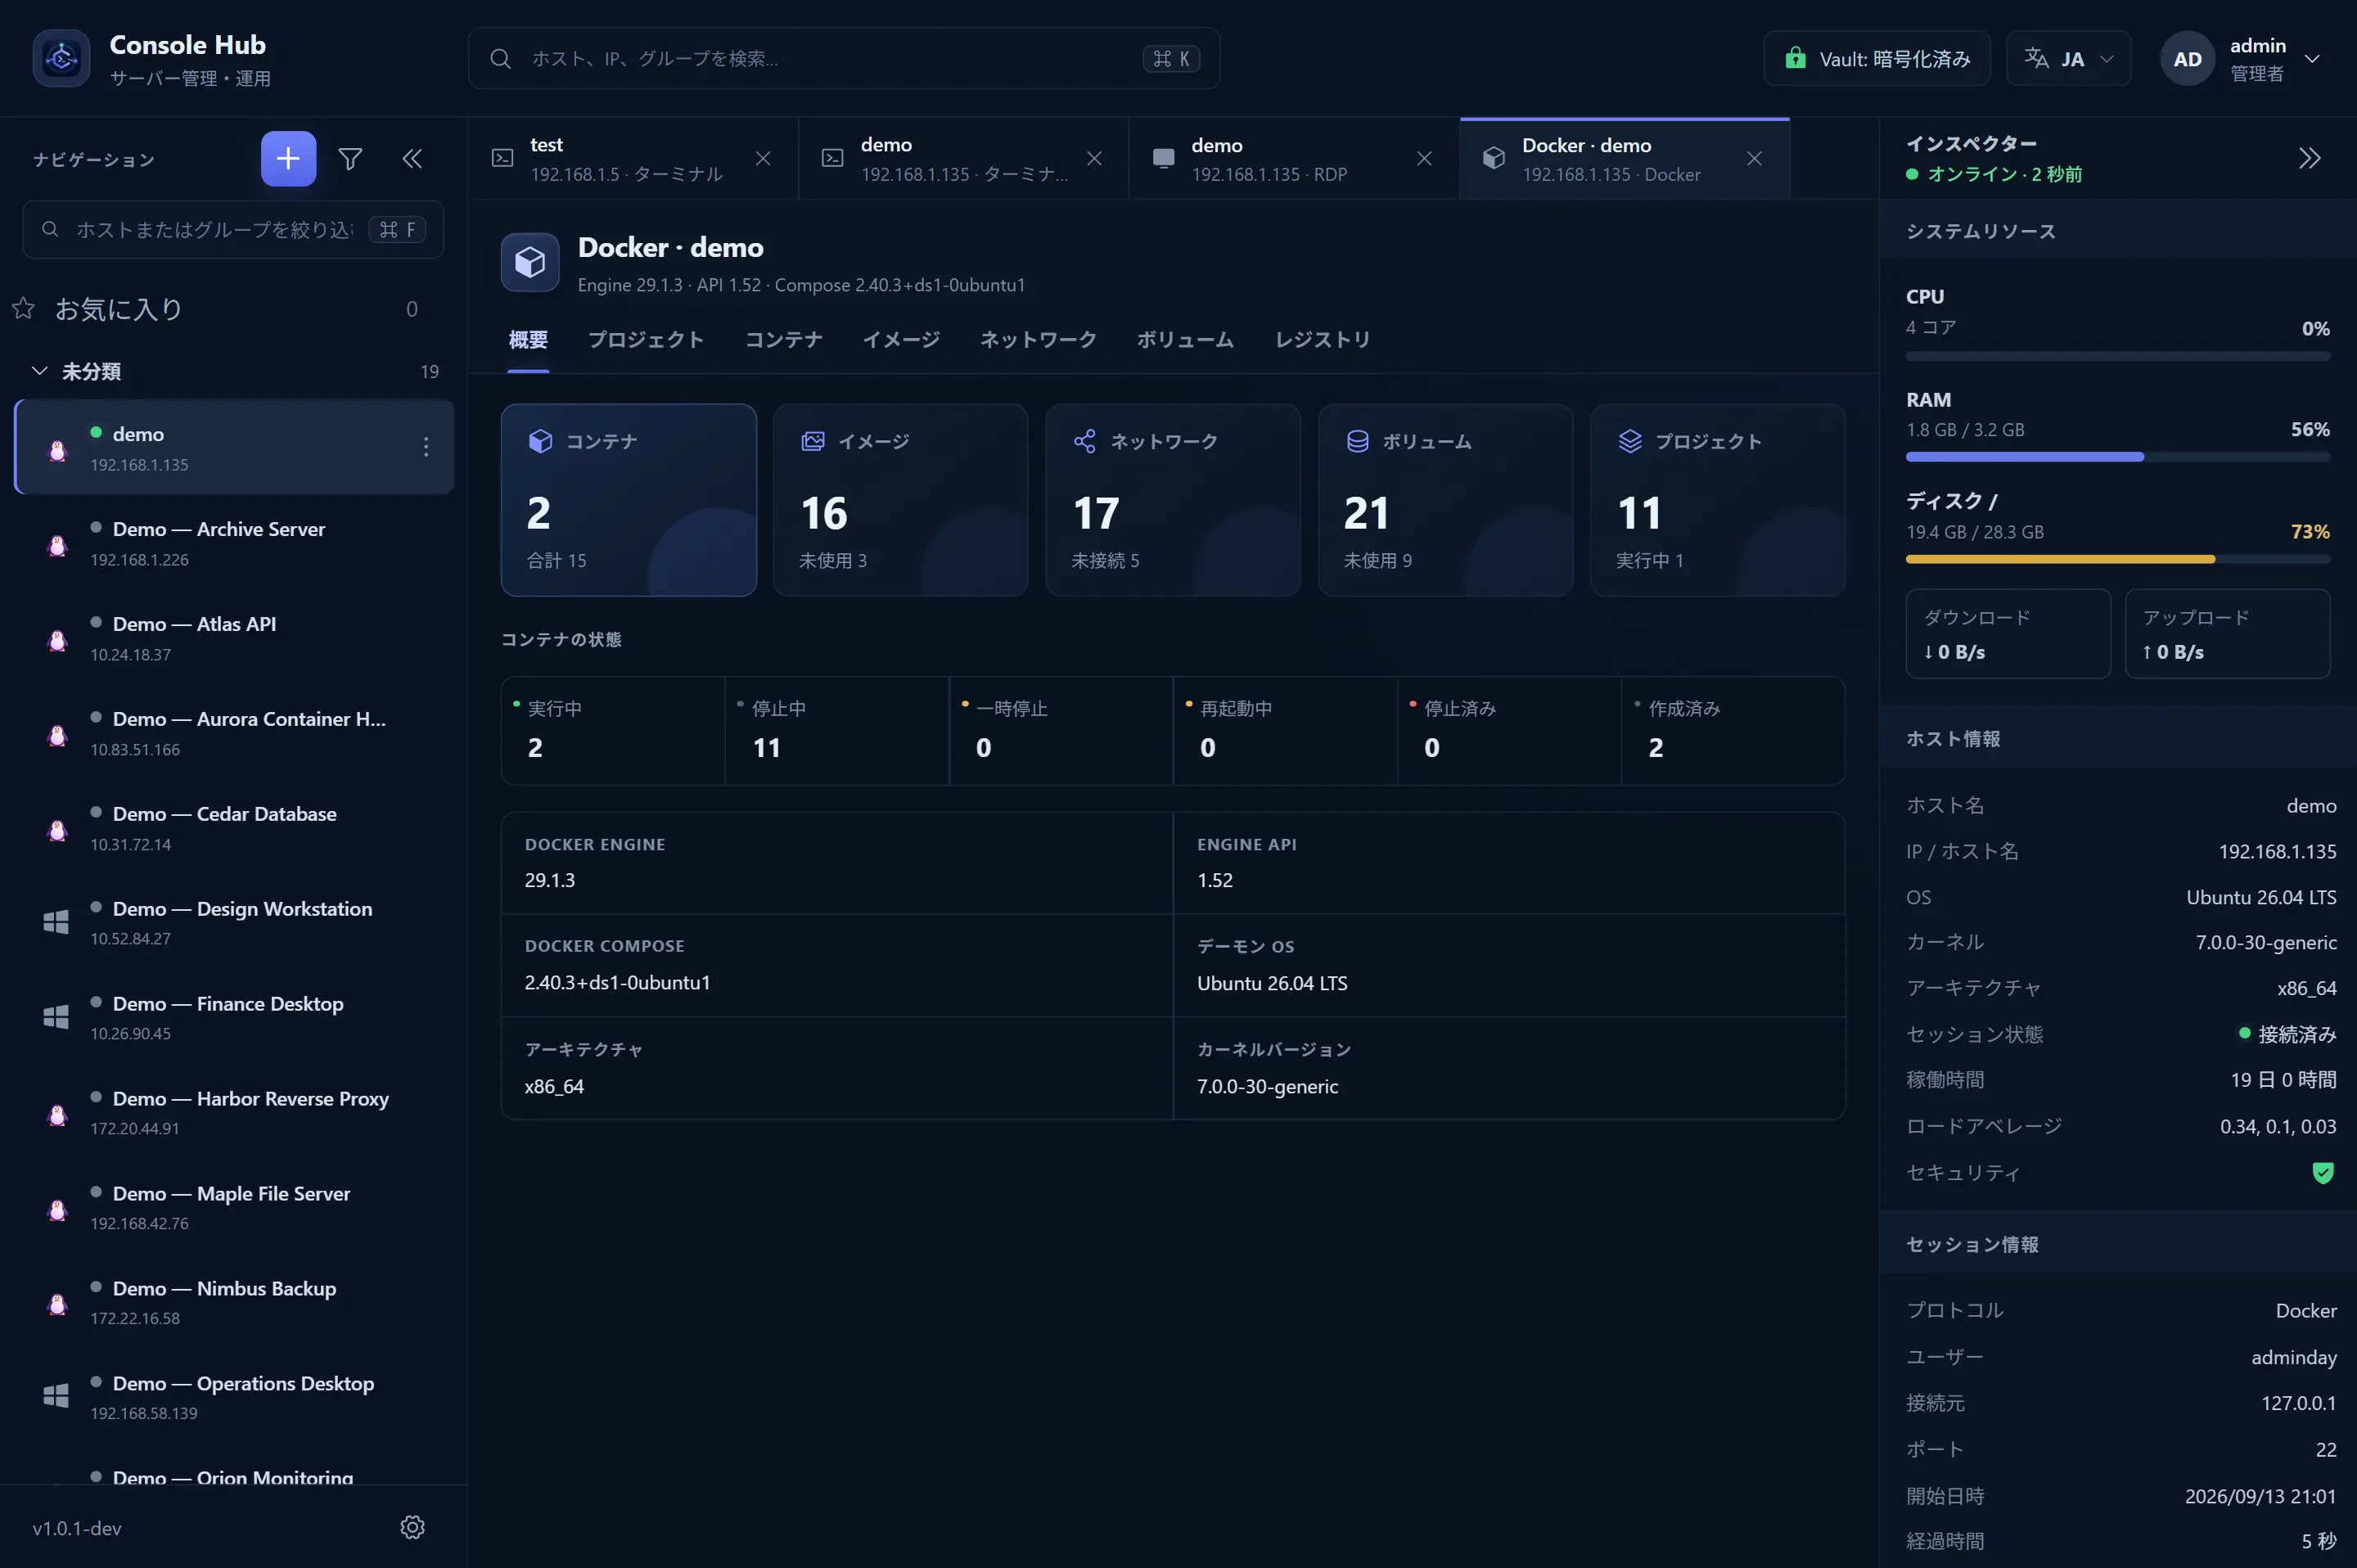Open the ボリューム tab

point(1185,340)
